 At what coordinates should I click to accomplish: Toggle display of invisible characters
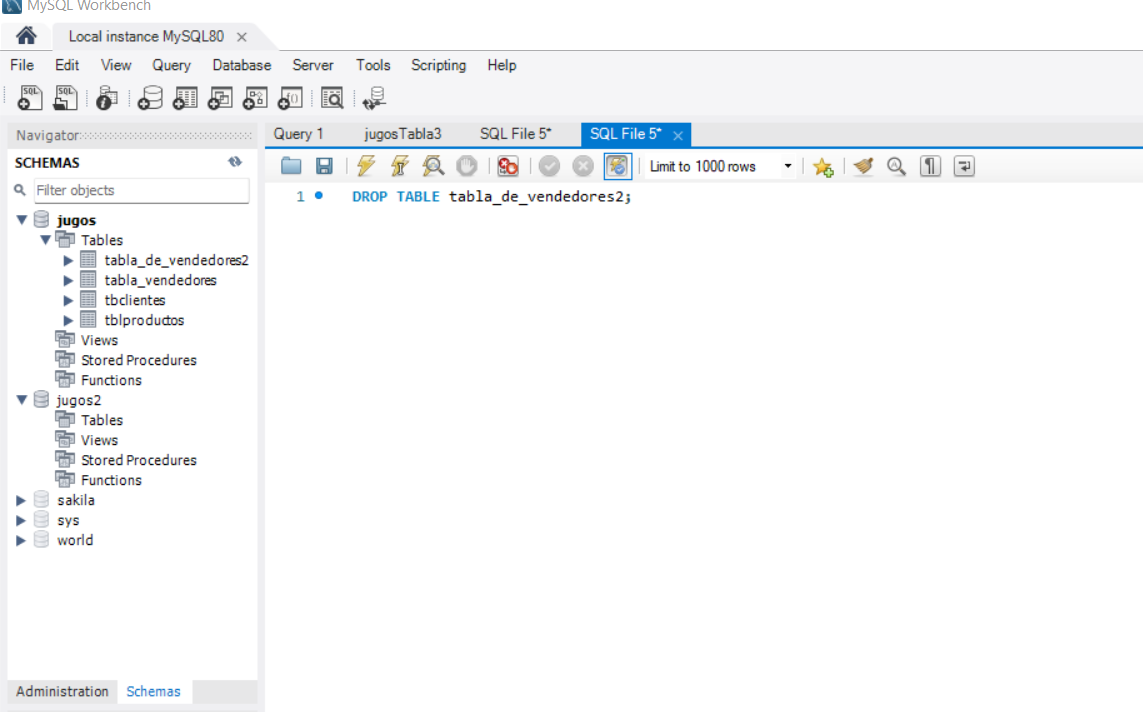click(x=930, y=166)
